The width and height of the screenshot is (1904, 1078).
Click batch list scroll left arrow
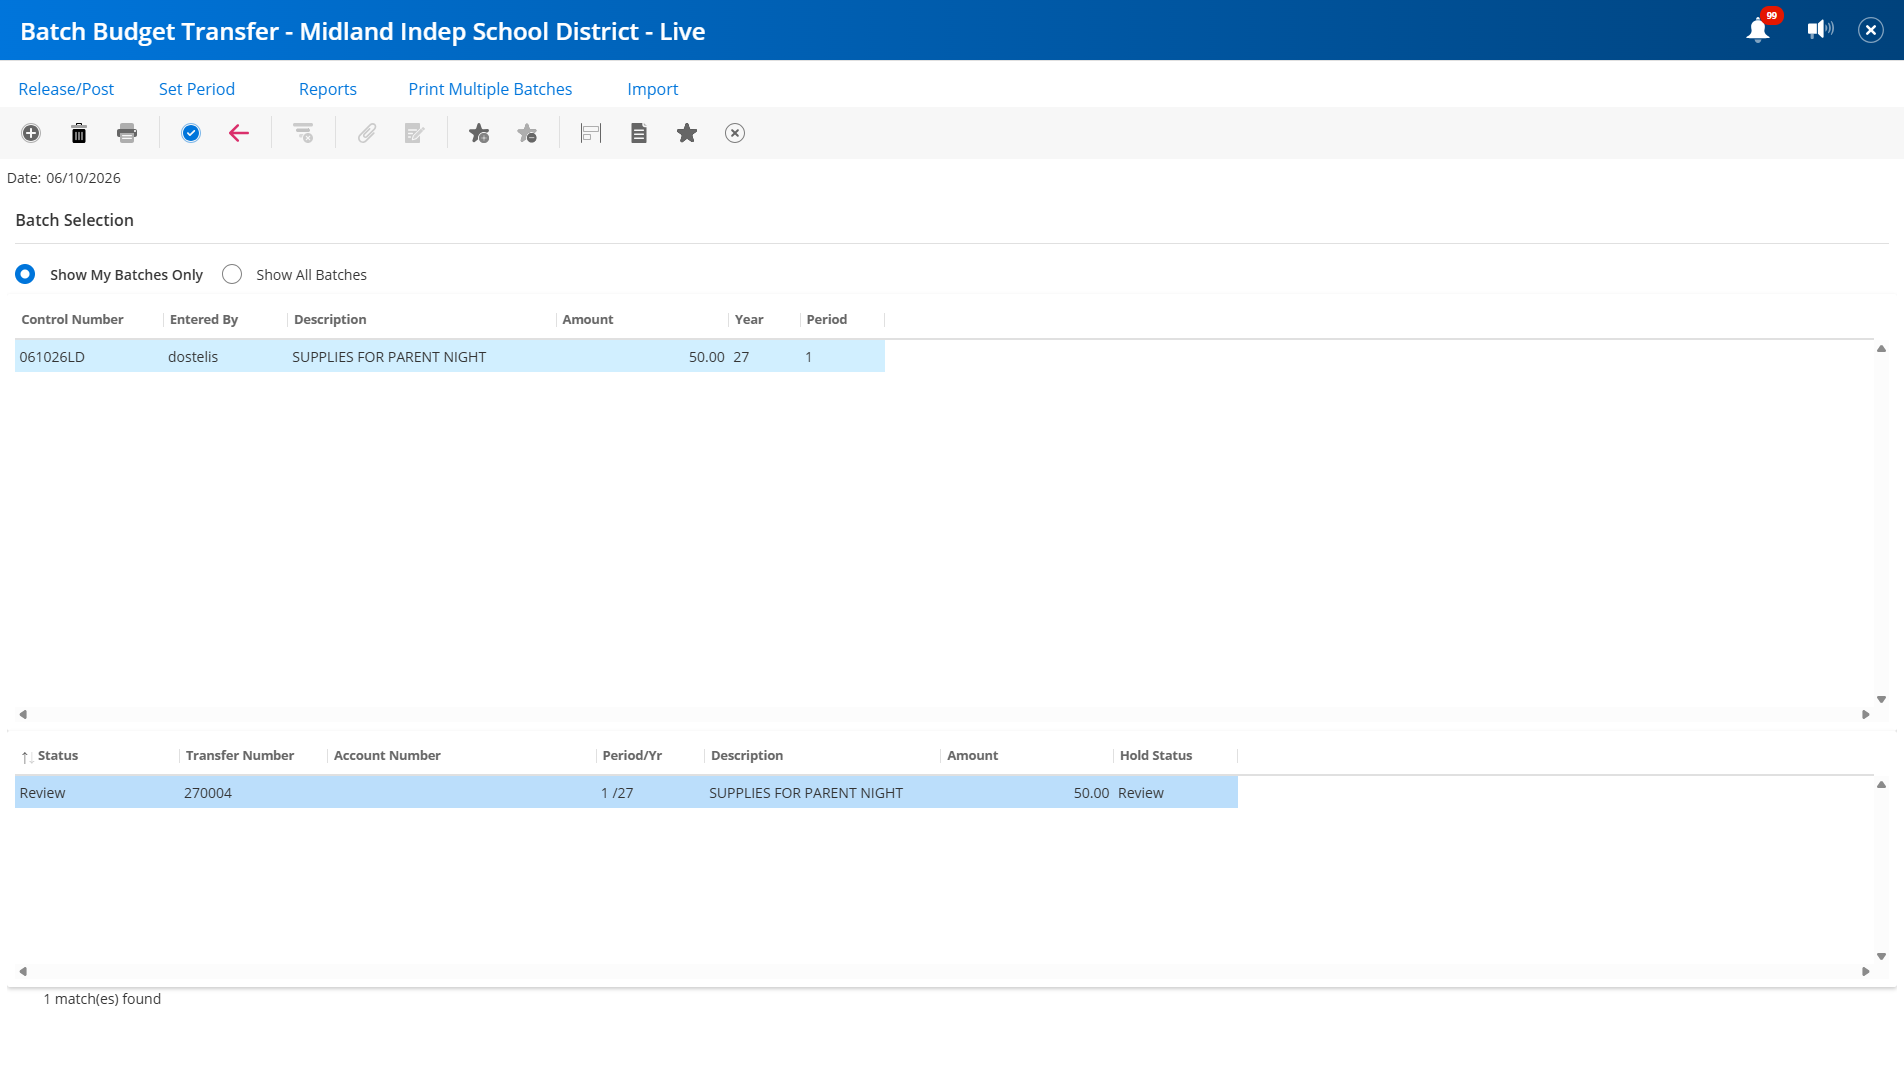tap(23, 715)
